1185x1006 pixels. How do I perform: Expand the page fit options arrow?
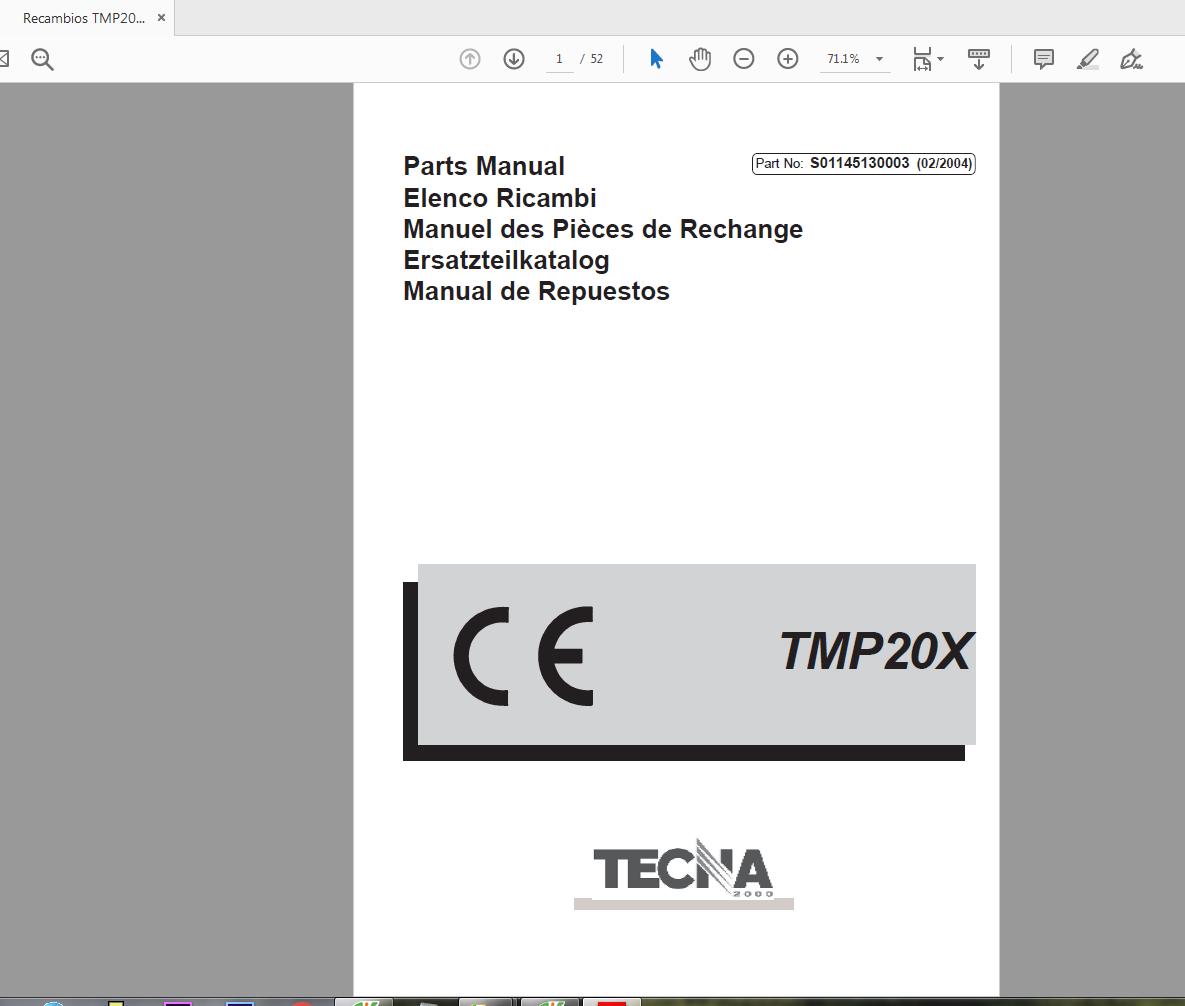coord(941,59)
